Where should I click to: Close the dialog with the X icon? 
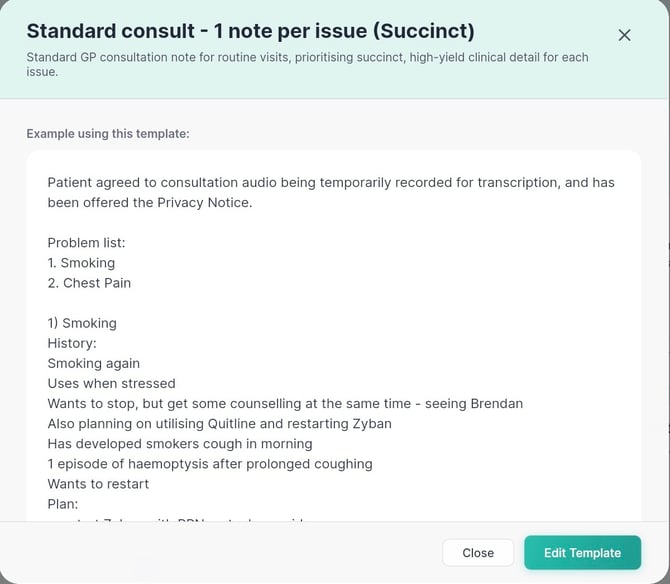[624, 35]
